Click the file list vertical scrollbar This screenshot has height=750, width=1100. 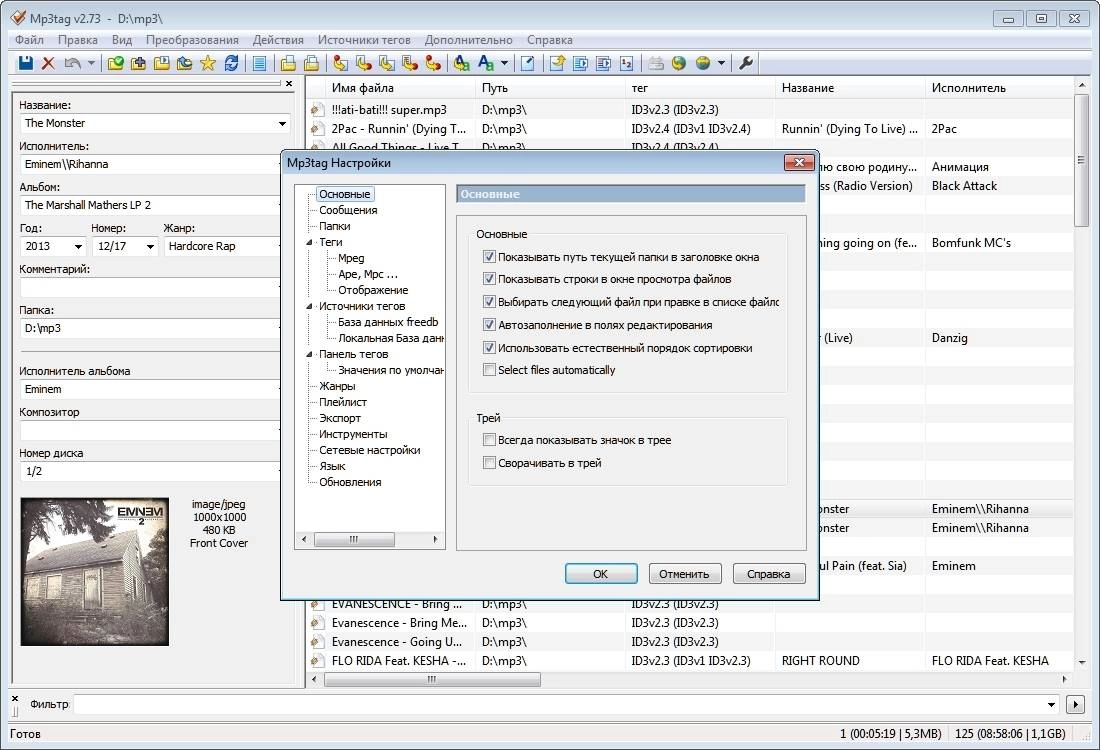[x=1081, y=161]
